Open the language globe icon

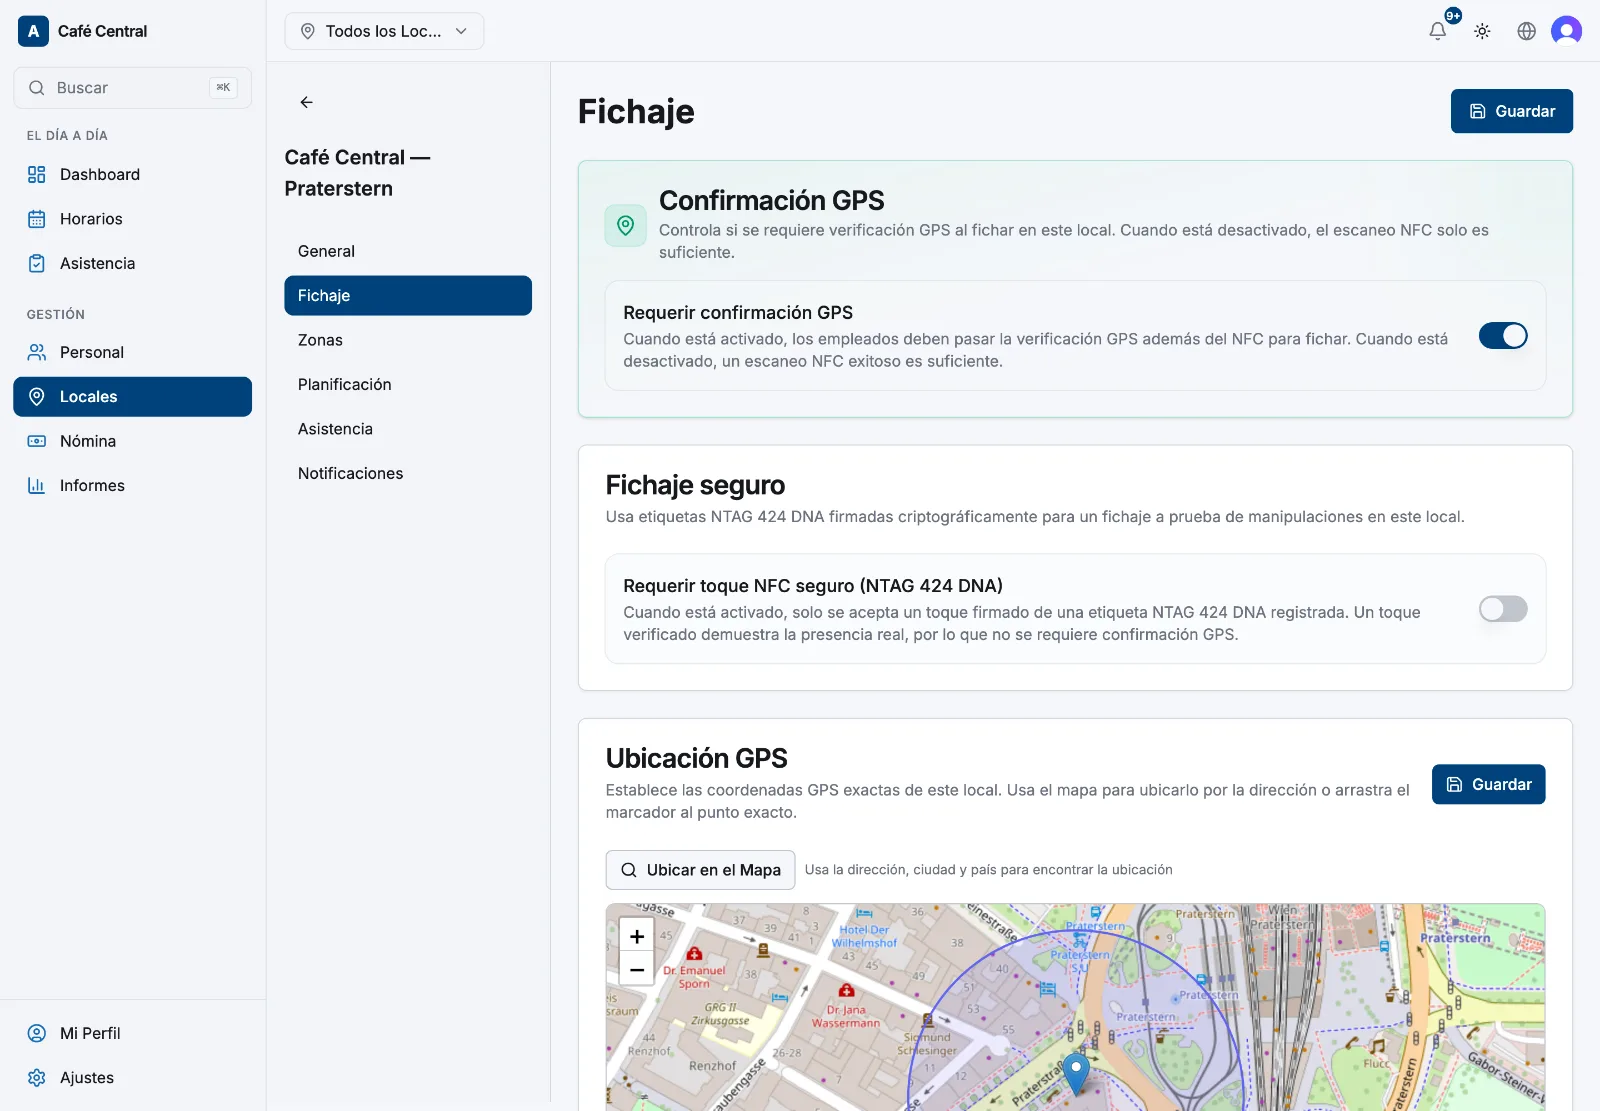[x=1526, y=31]
